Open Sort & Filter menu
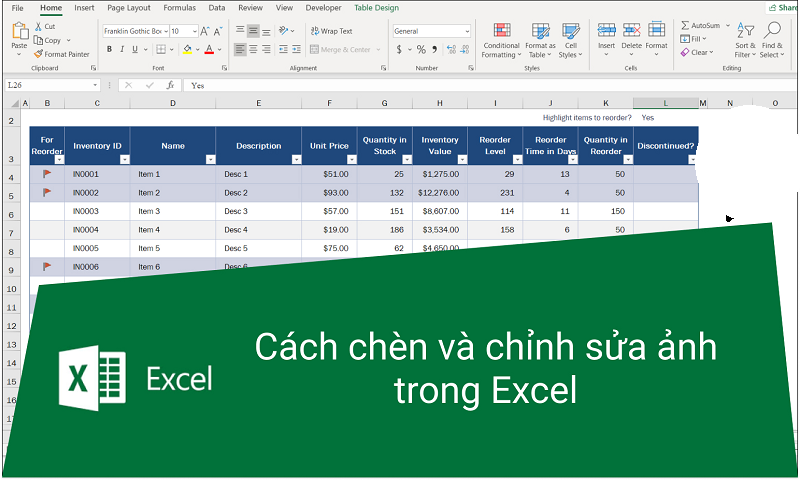 [745, 41]
